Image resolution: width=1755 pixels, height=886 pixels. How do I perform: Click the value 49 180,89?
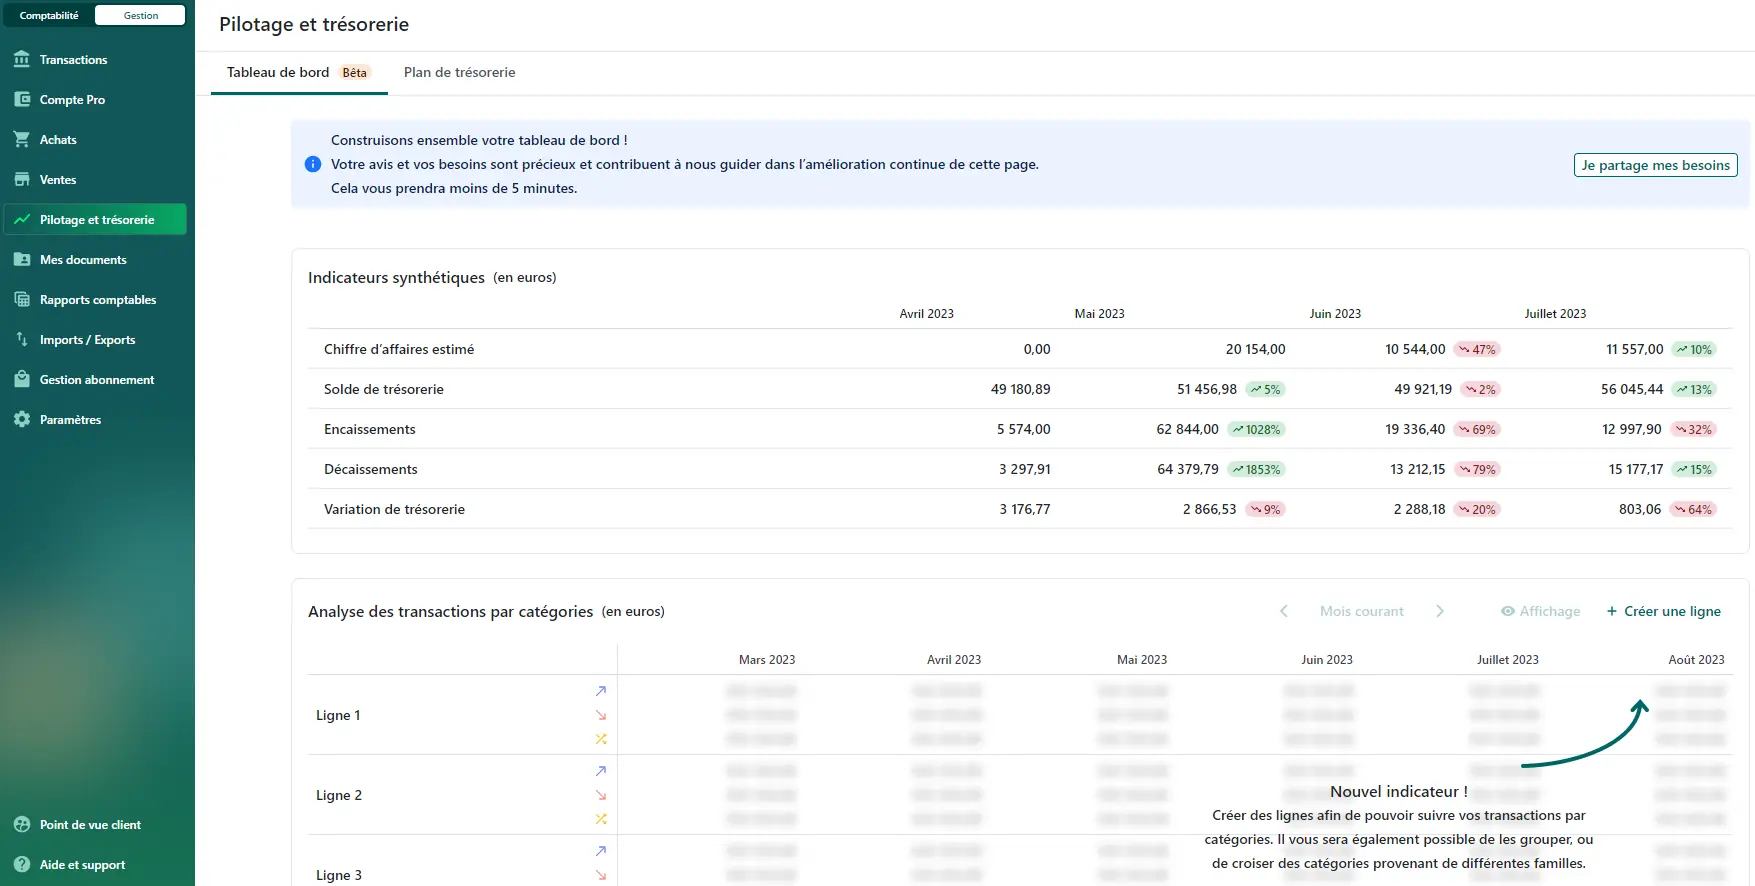point(1021,389)
